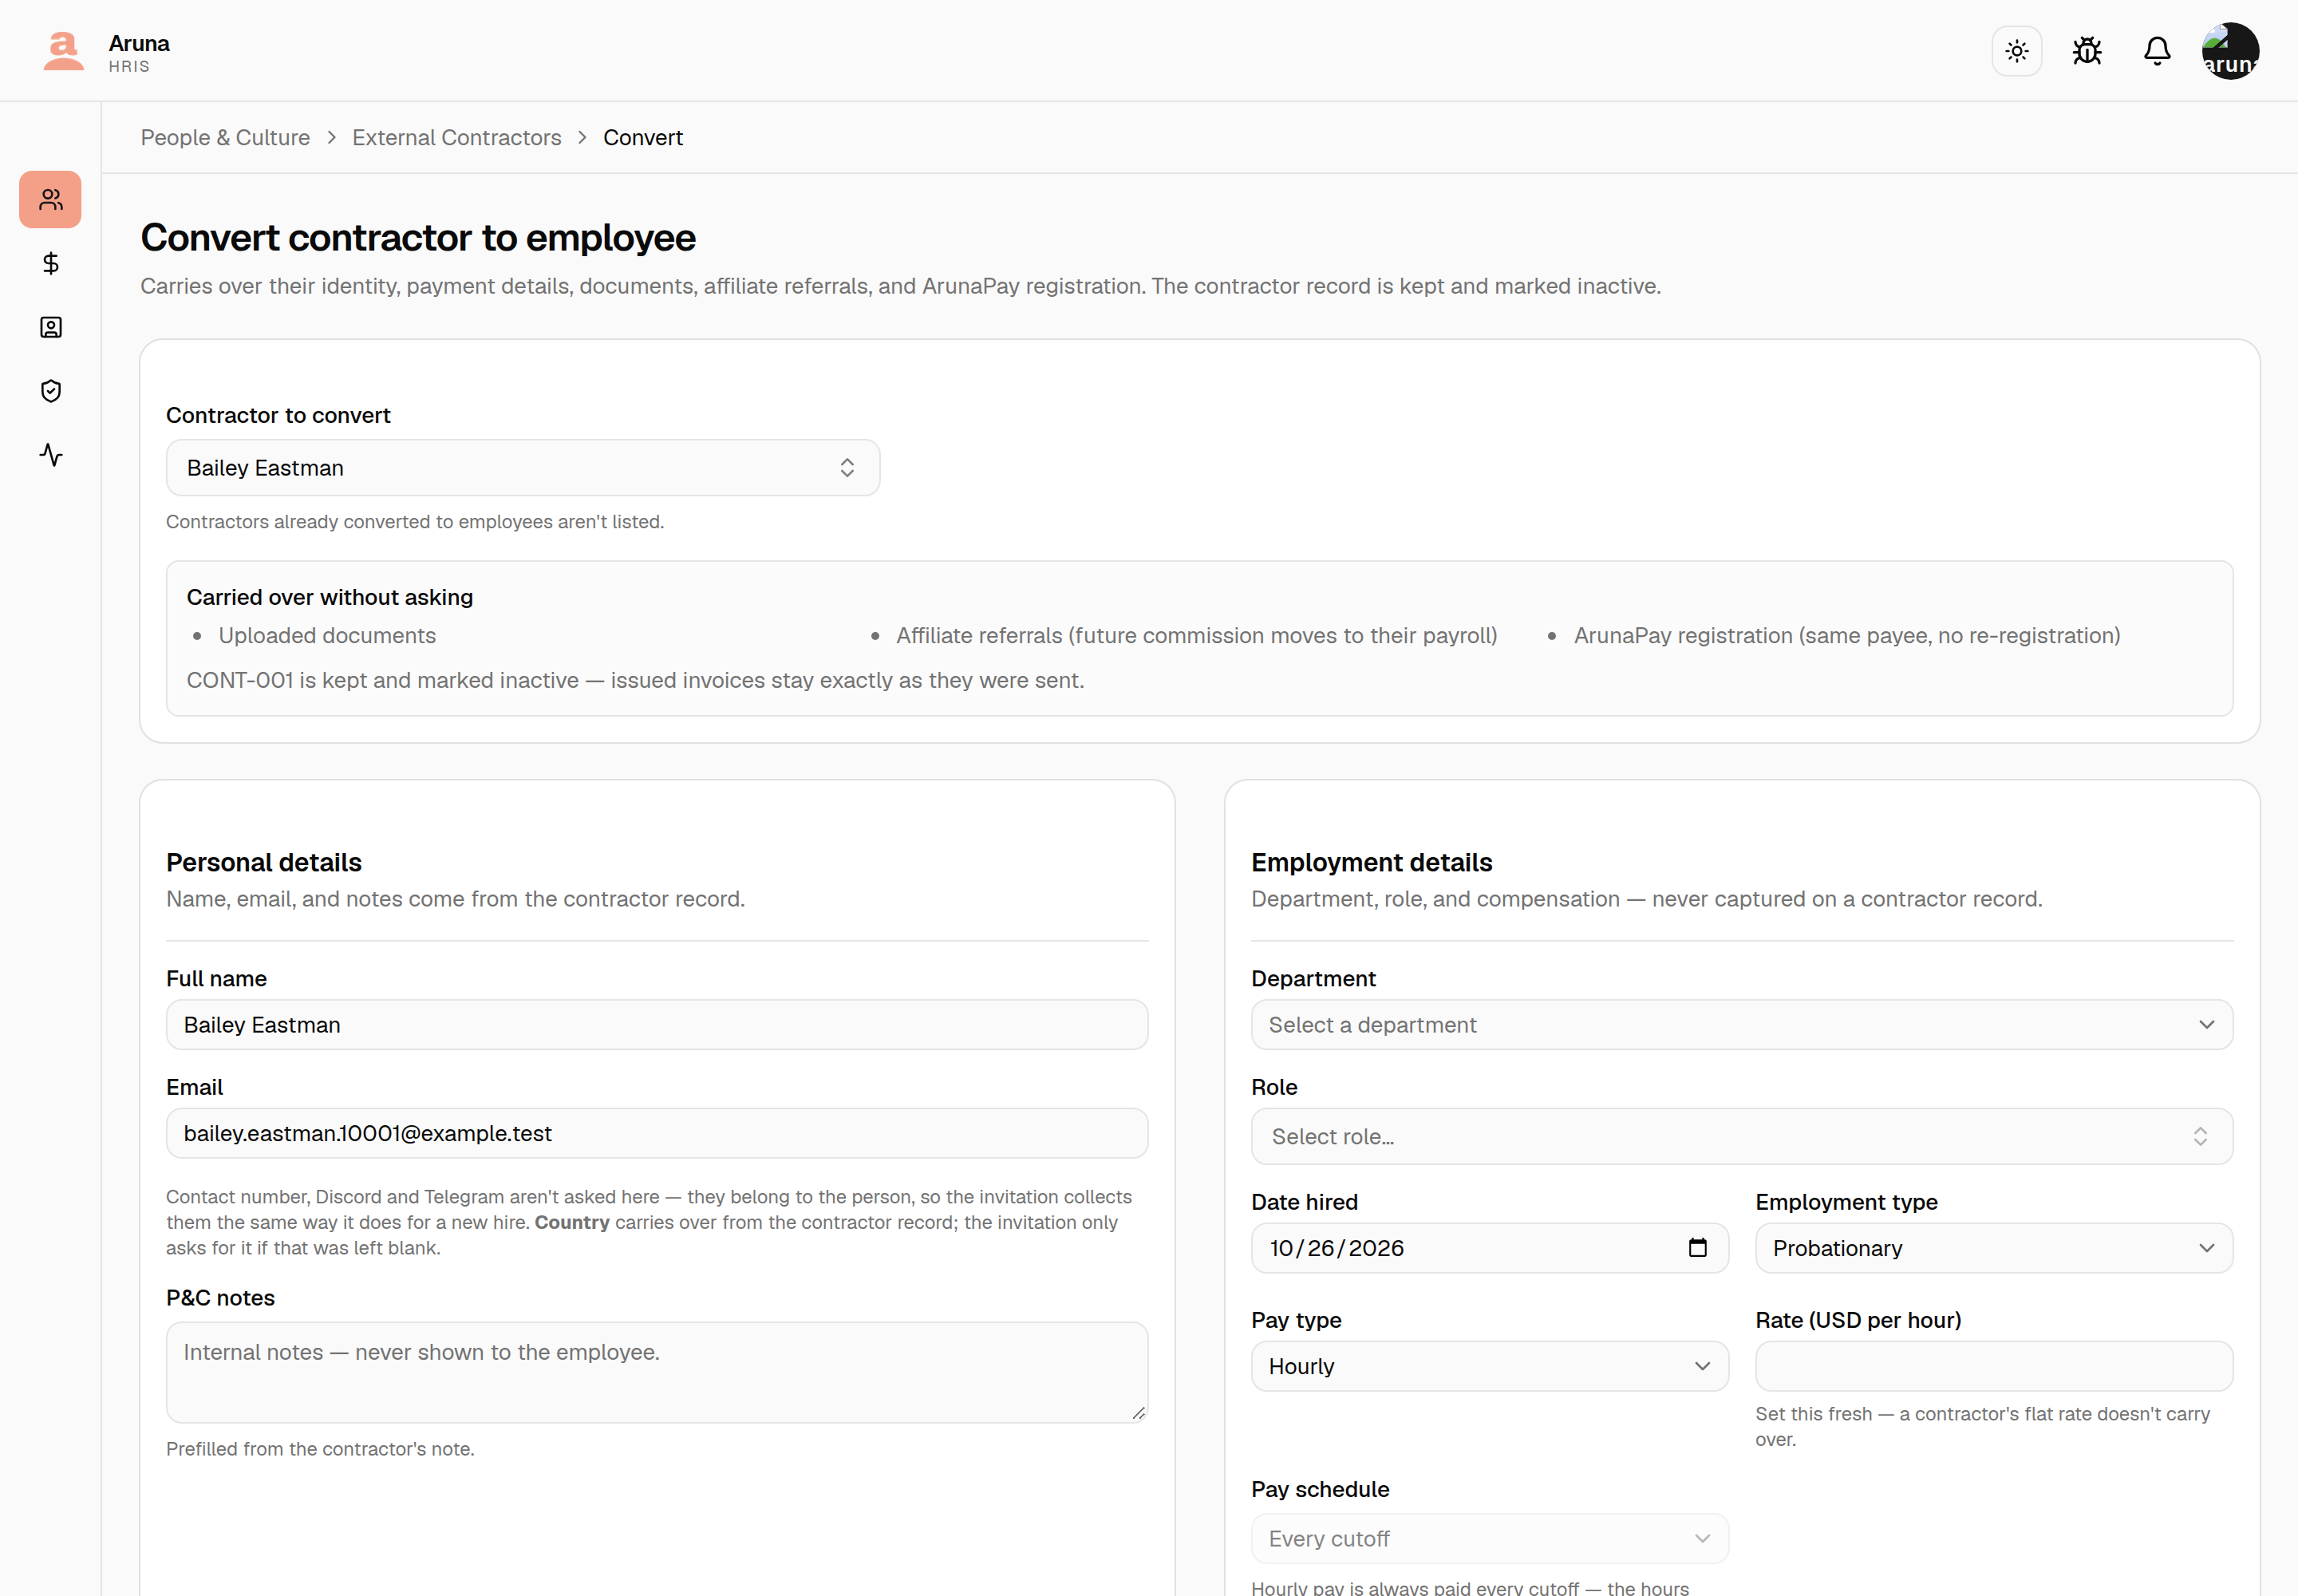This screenshot has width=2298, height=1596.
Task: Go to People & Culture breadcrumb
Action: tap(225, 138)
